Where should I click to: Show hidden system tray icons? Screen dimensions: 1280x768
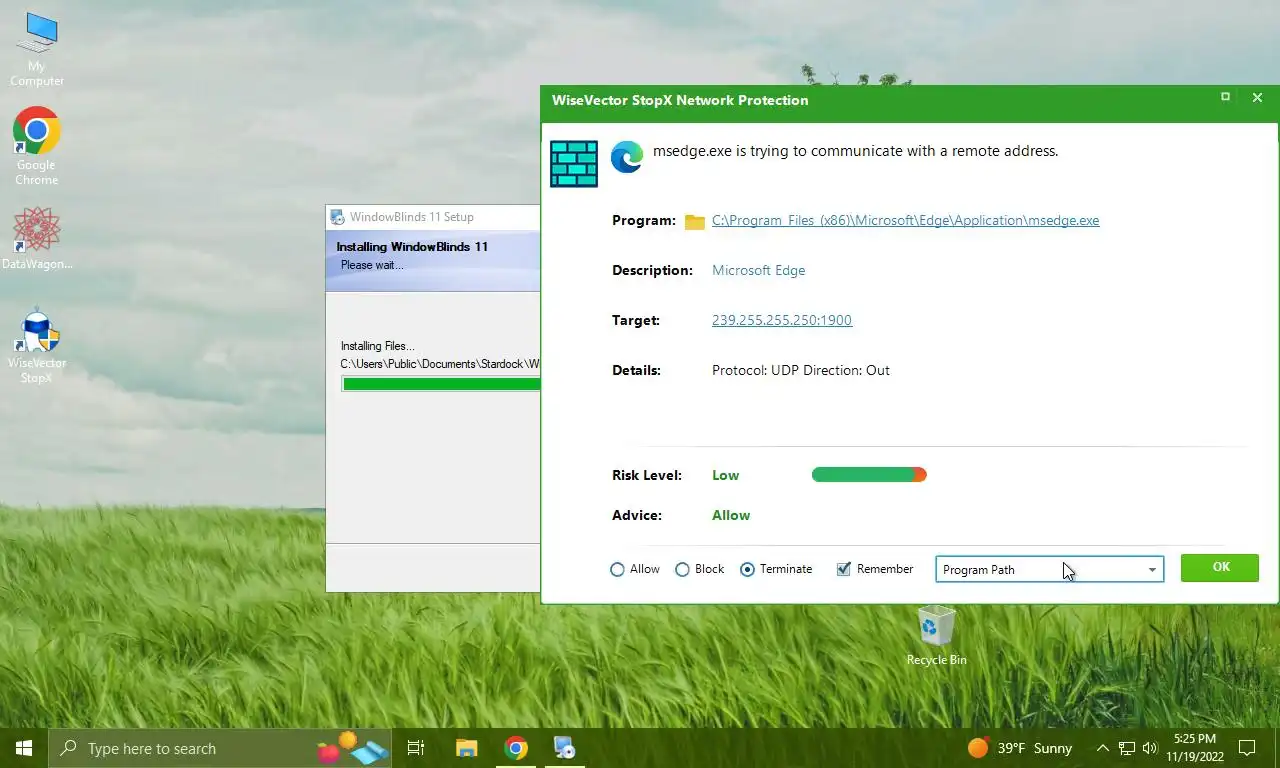[x=1103, y=748]
